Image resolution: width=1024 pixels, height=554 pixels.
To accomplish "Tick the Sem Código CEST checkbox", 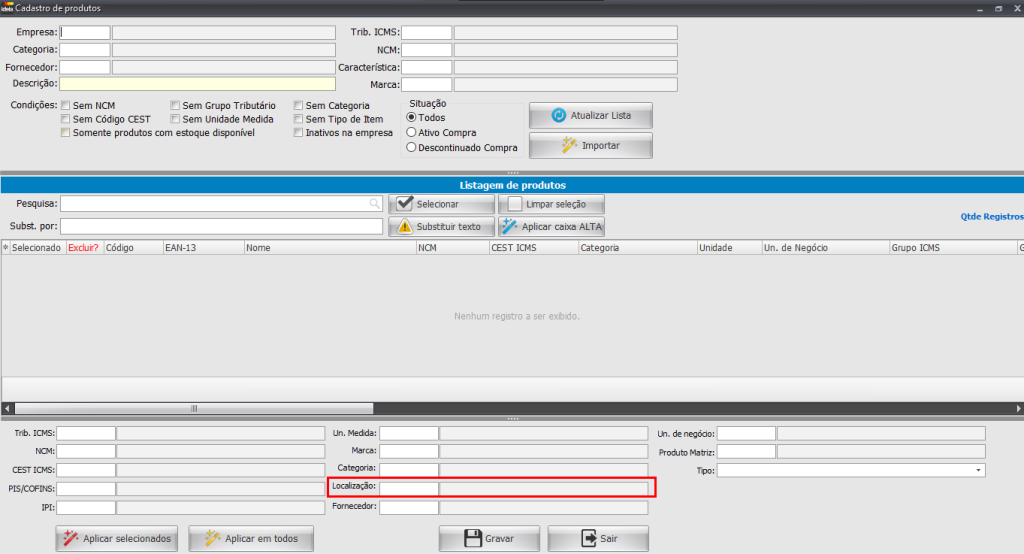I will (x=66, y=119).
